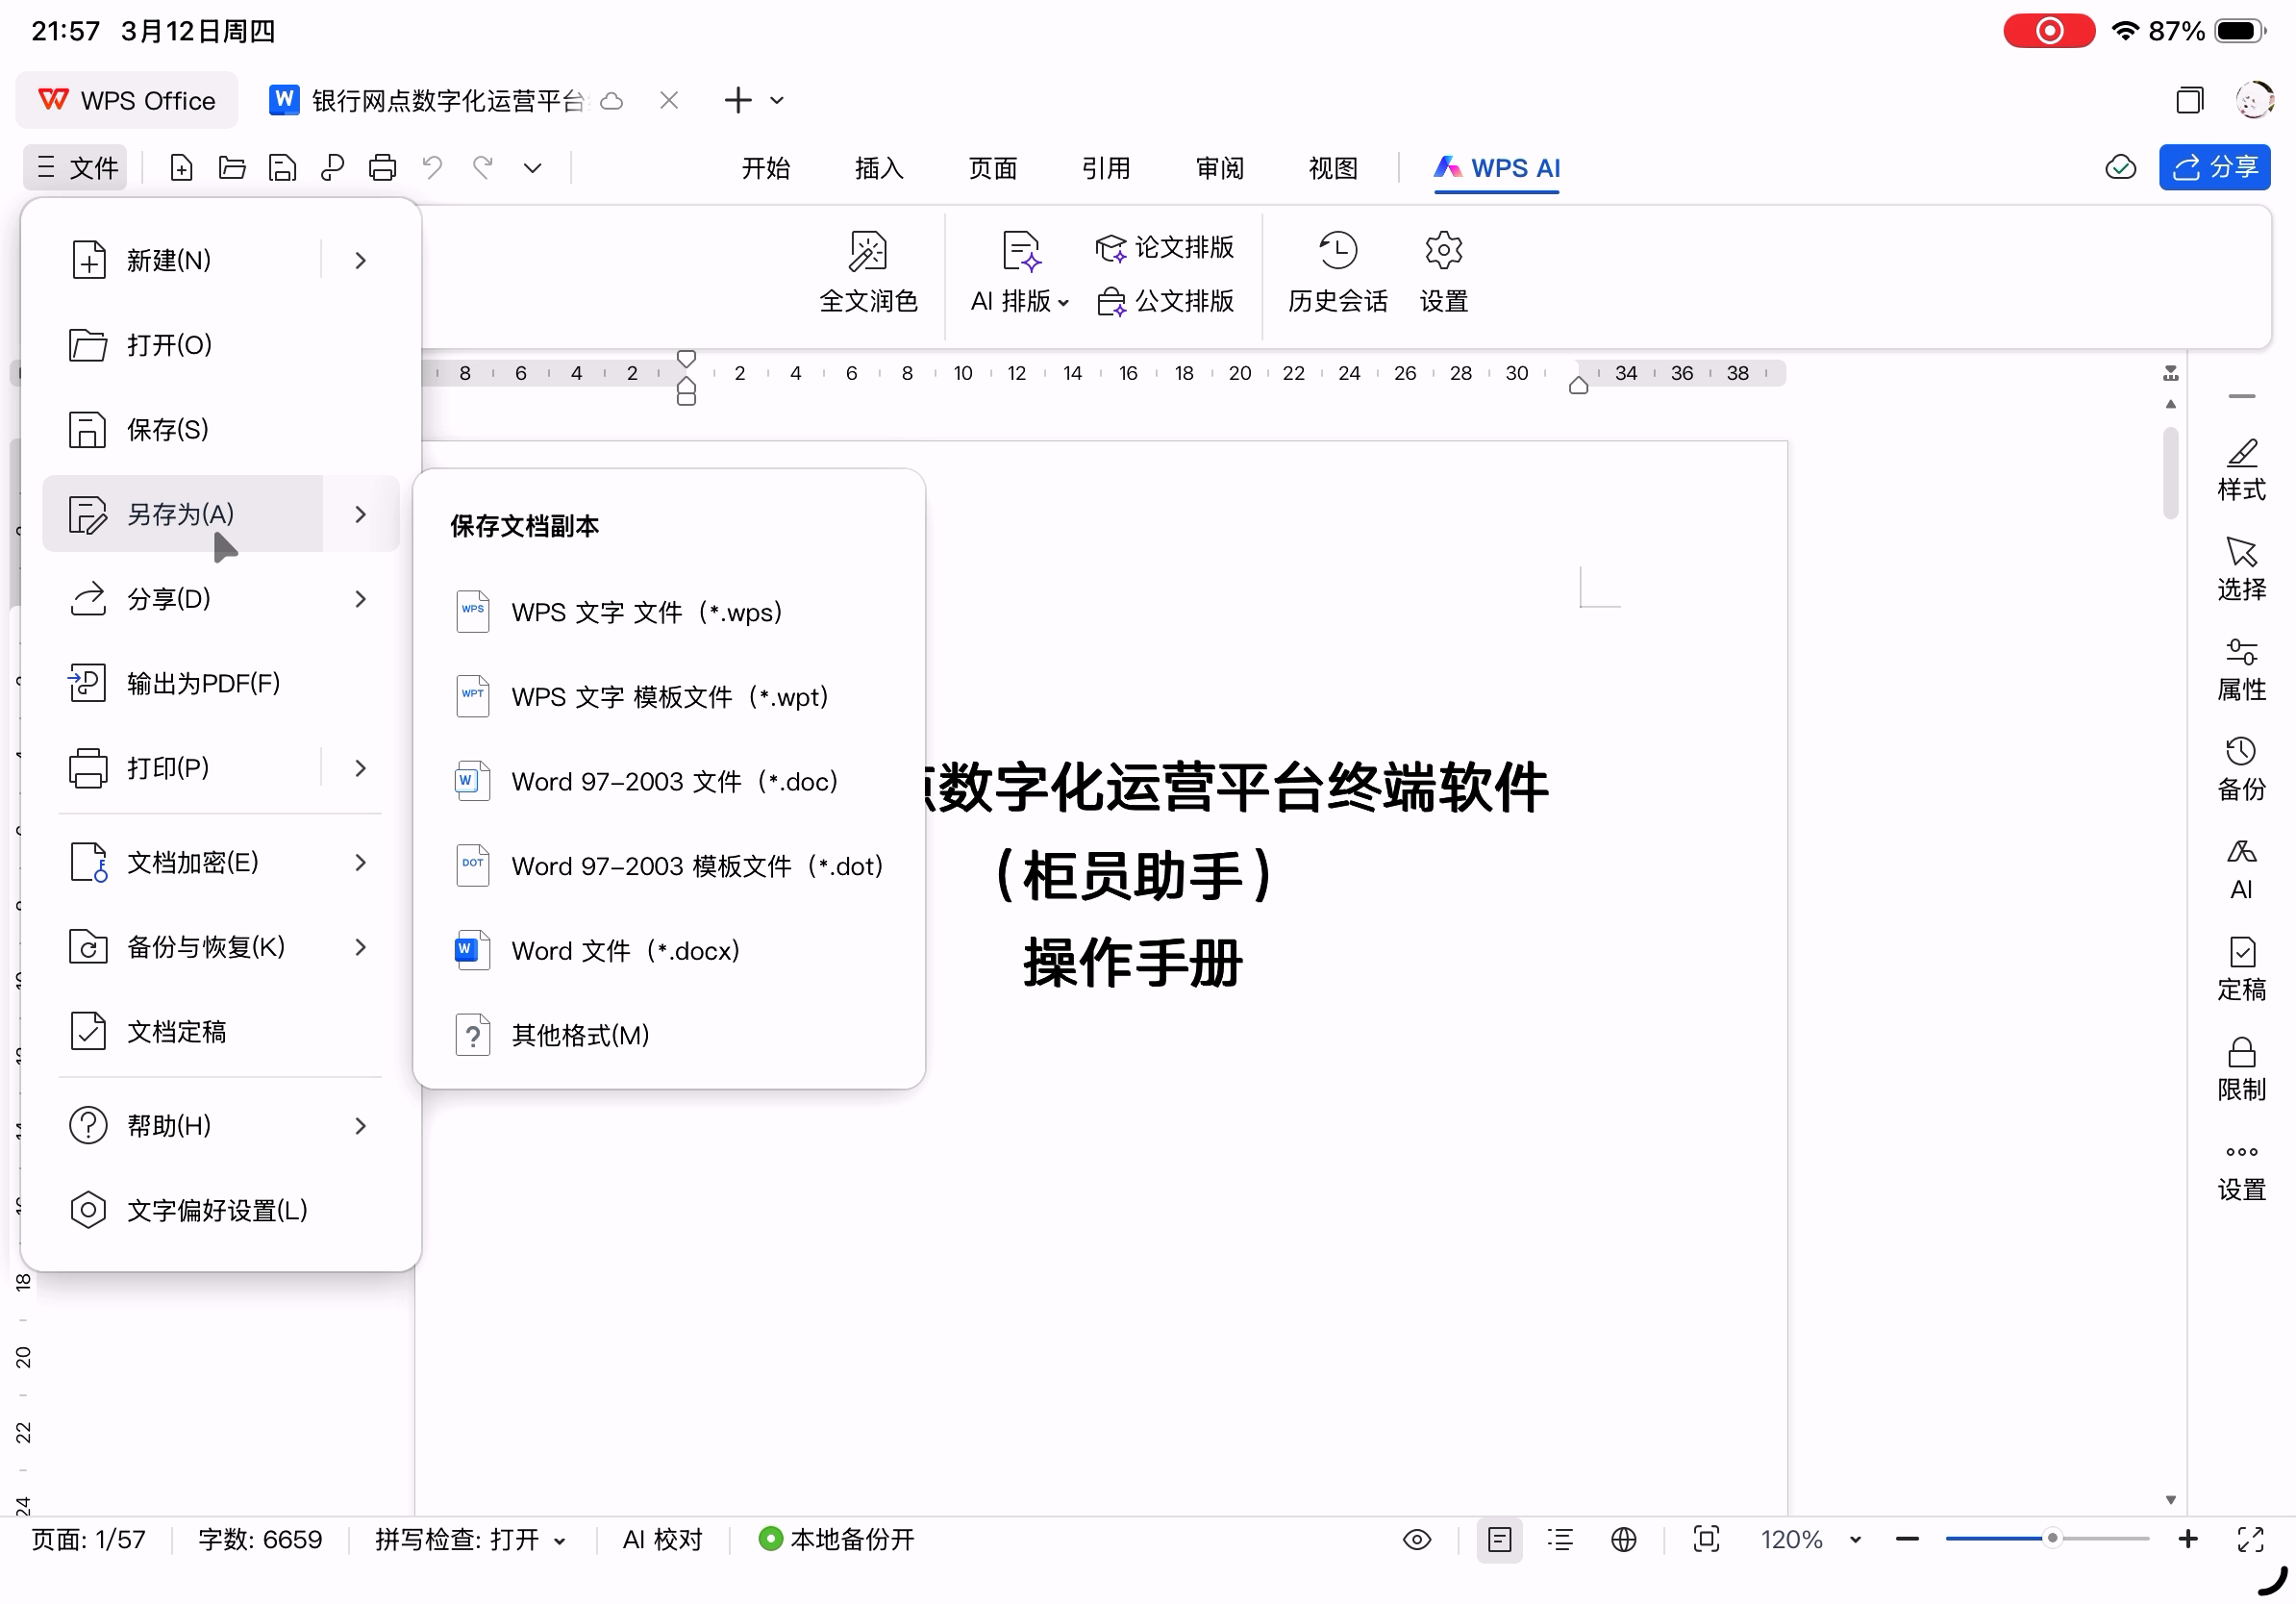The width and height of the screenshot is (2296, 1604).
Task: Open the 全文润色 AI polish tool
Action: (867, 270)
